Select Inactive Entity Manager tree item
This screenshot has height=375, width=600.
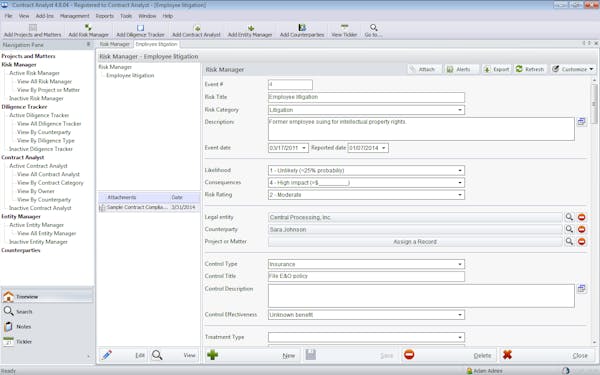38,242
